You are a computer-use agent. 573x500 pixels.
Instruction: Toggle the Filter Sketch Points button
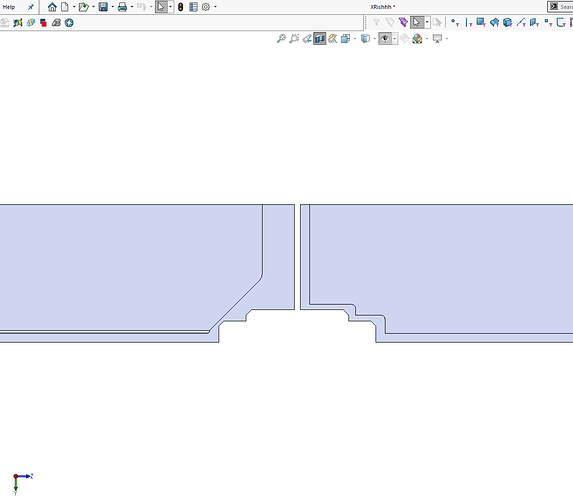(548, 23)
